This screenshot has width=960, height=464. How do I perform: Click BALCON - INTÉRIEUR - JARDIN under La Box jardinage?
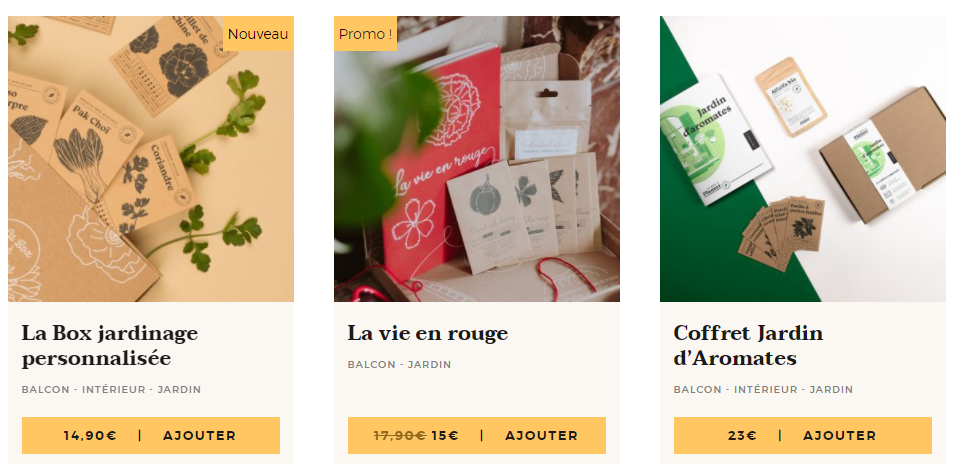coord(111,389)
